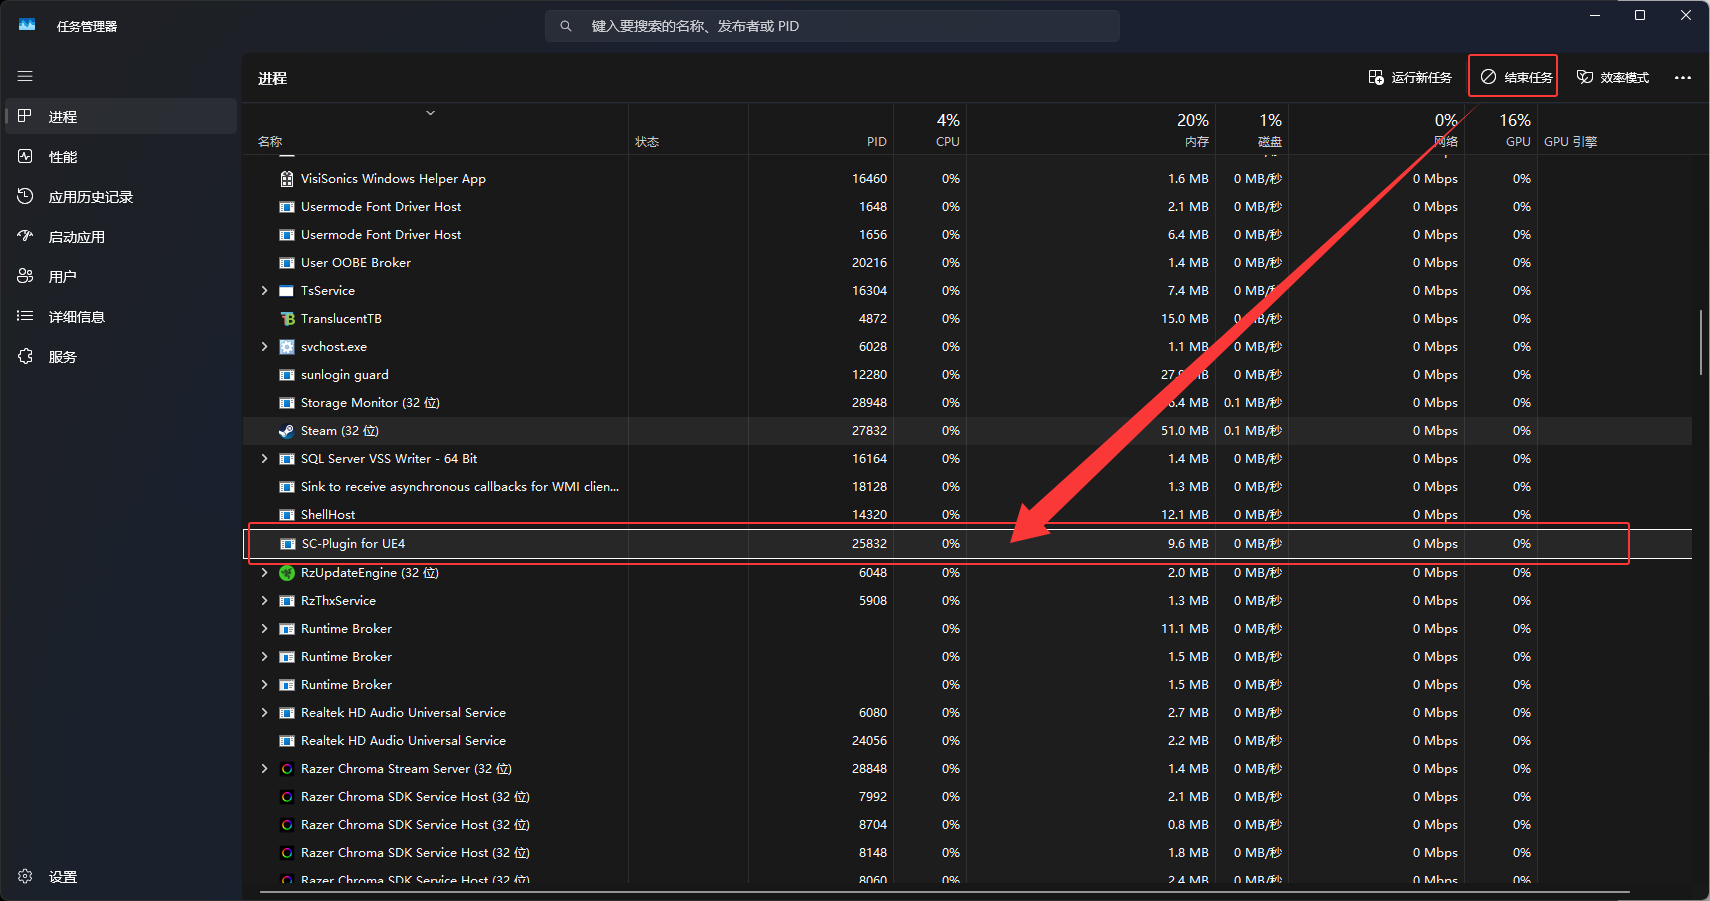Viewport: 1710px width, 901px height.
Task: Expand the TsService process group
Action: click(264, 291)
